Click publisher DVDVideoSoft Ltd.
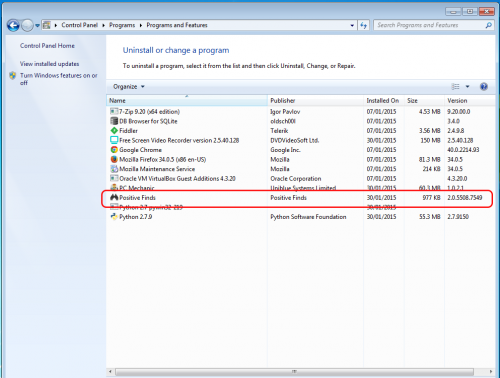Viewport: 500px width, 378px height. 295,140
